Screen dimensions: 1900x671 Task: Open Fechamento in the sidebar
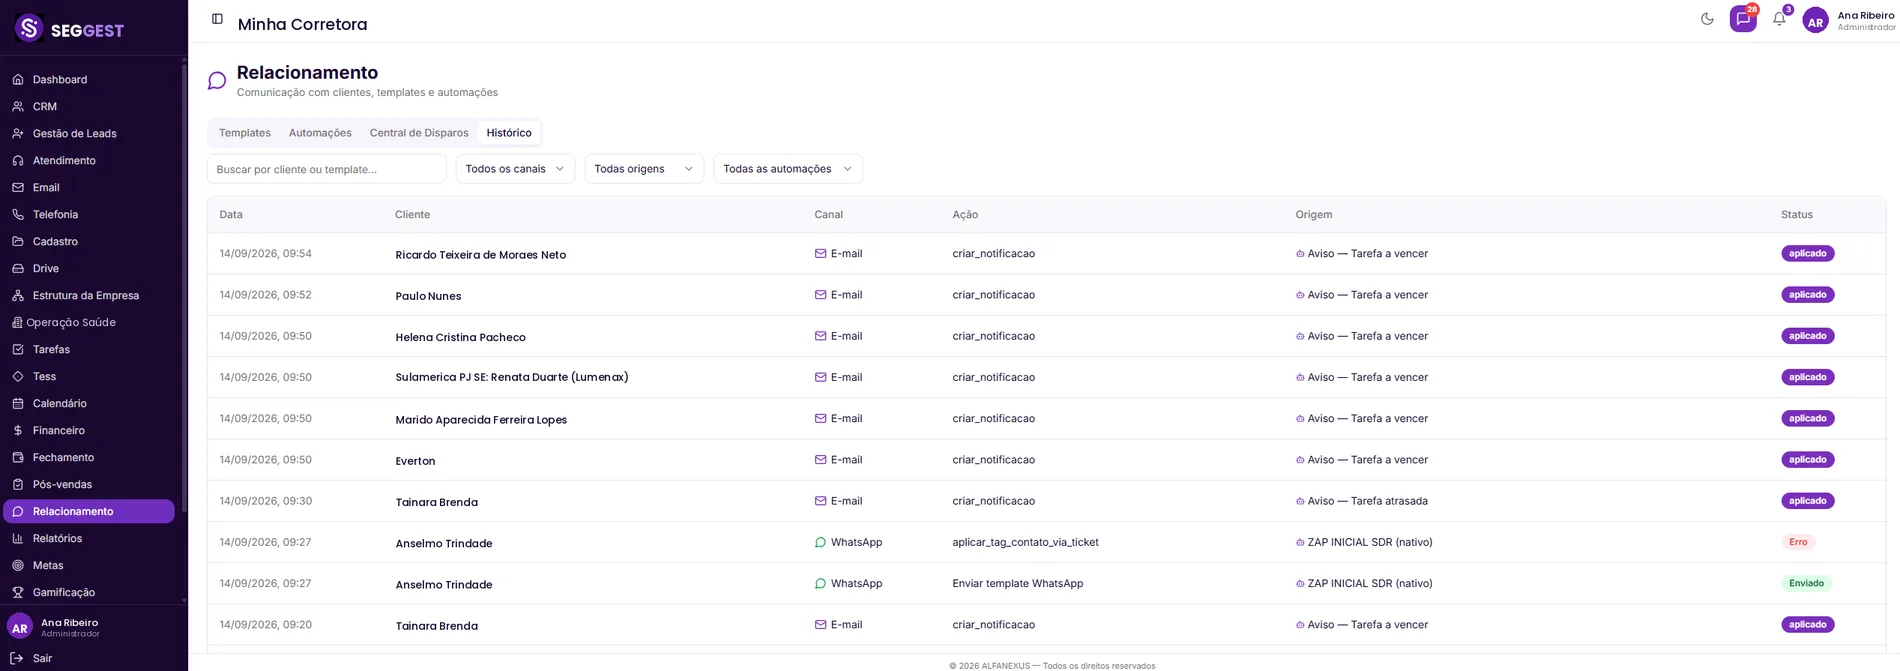63,457
